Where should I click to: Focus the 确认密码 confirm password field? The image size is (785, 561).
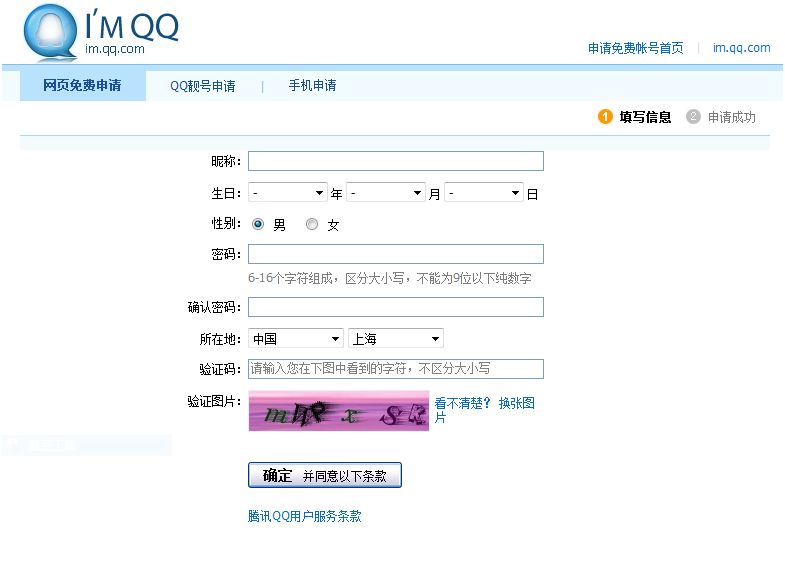click(x=396, y=307)
